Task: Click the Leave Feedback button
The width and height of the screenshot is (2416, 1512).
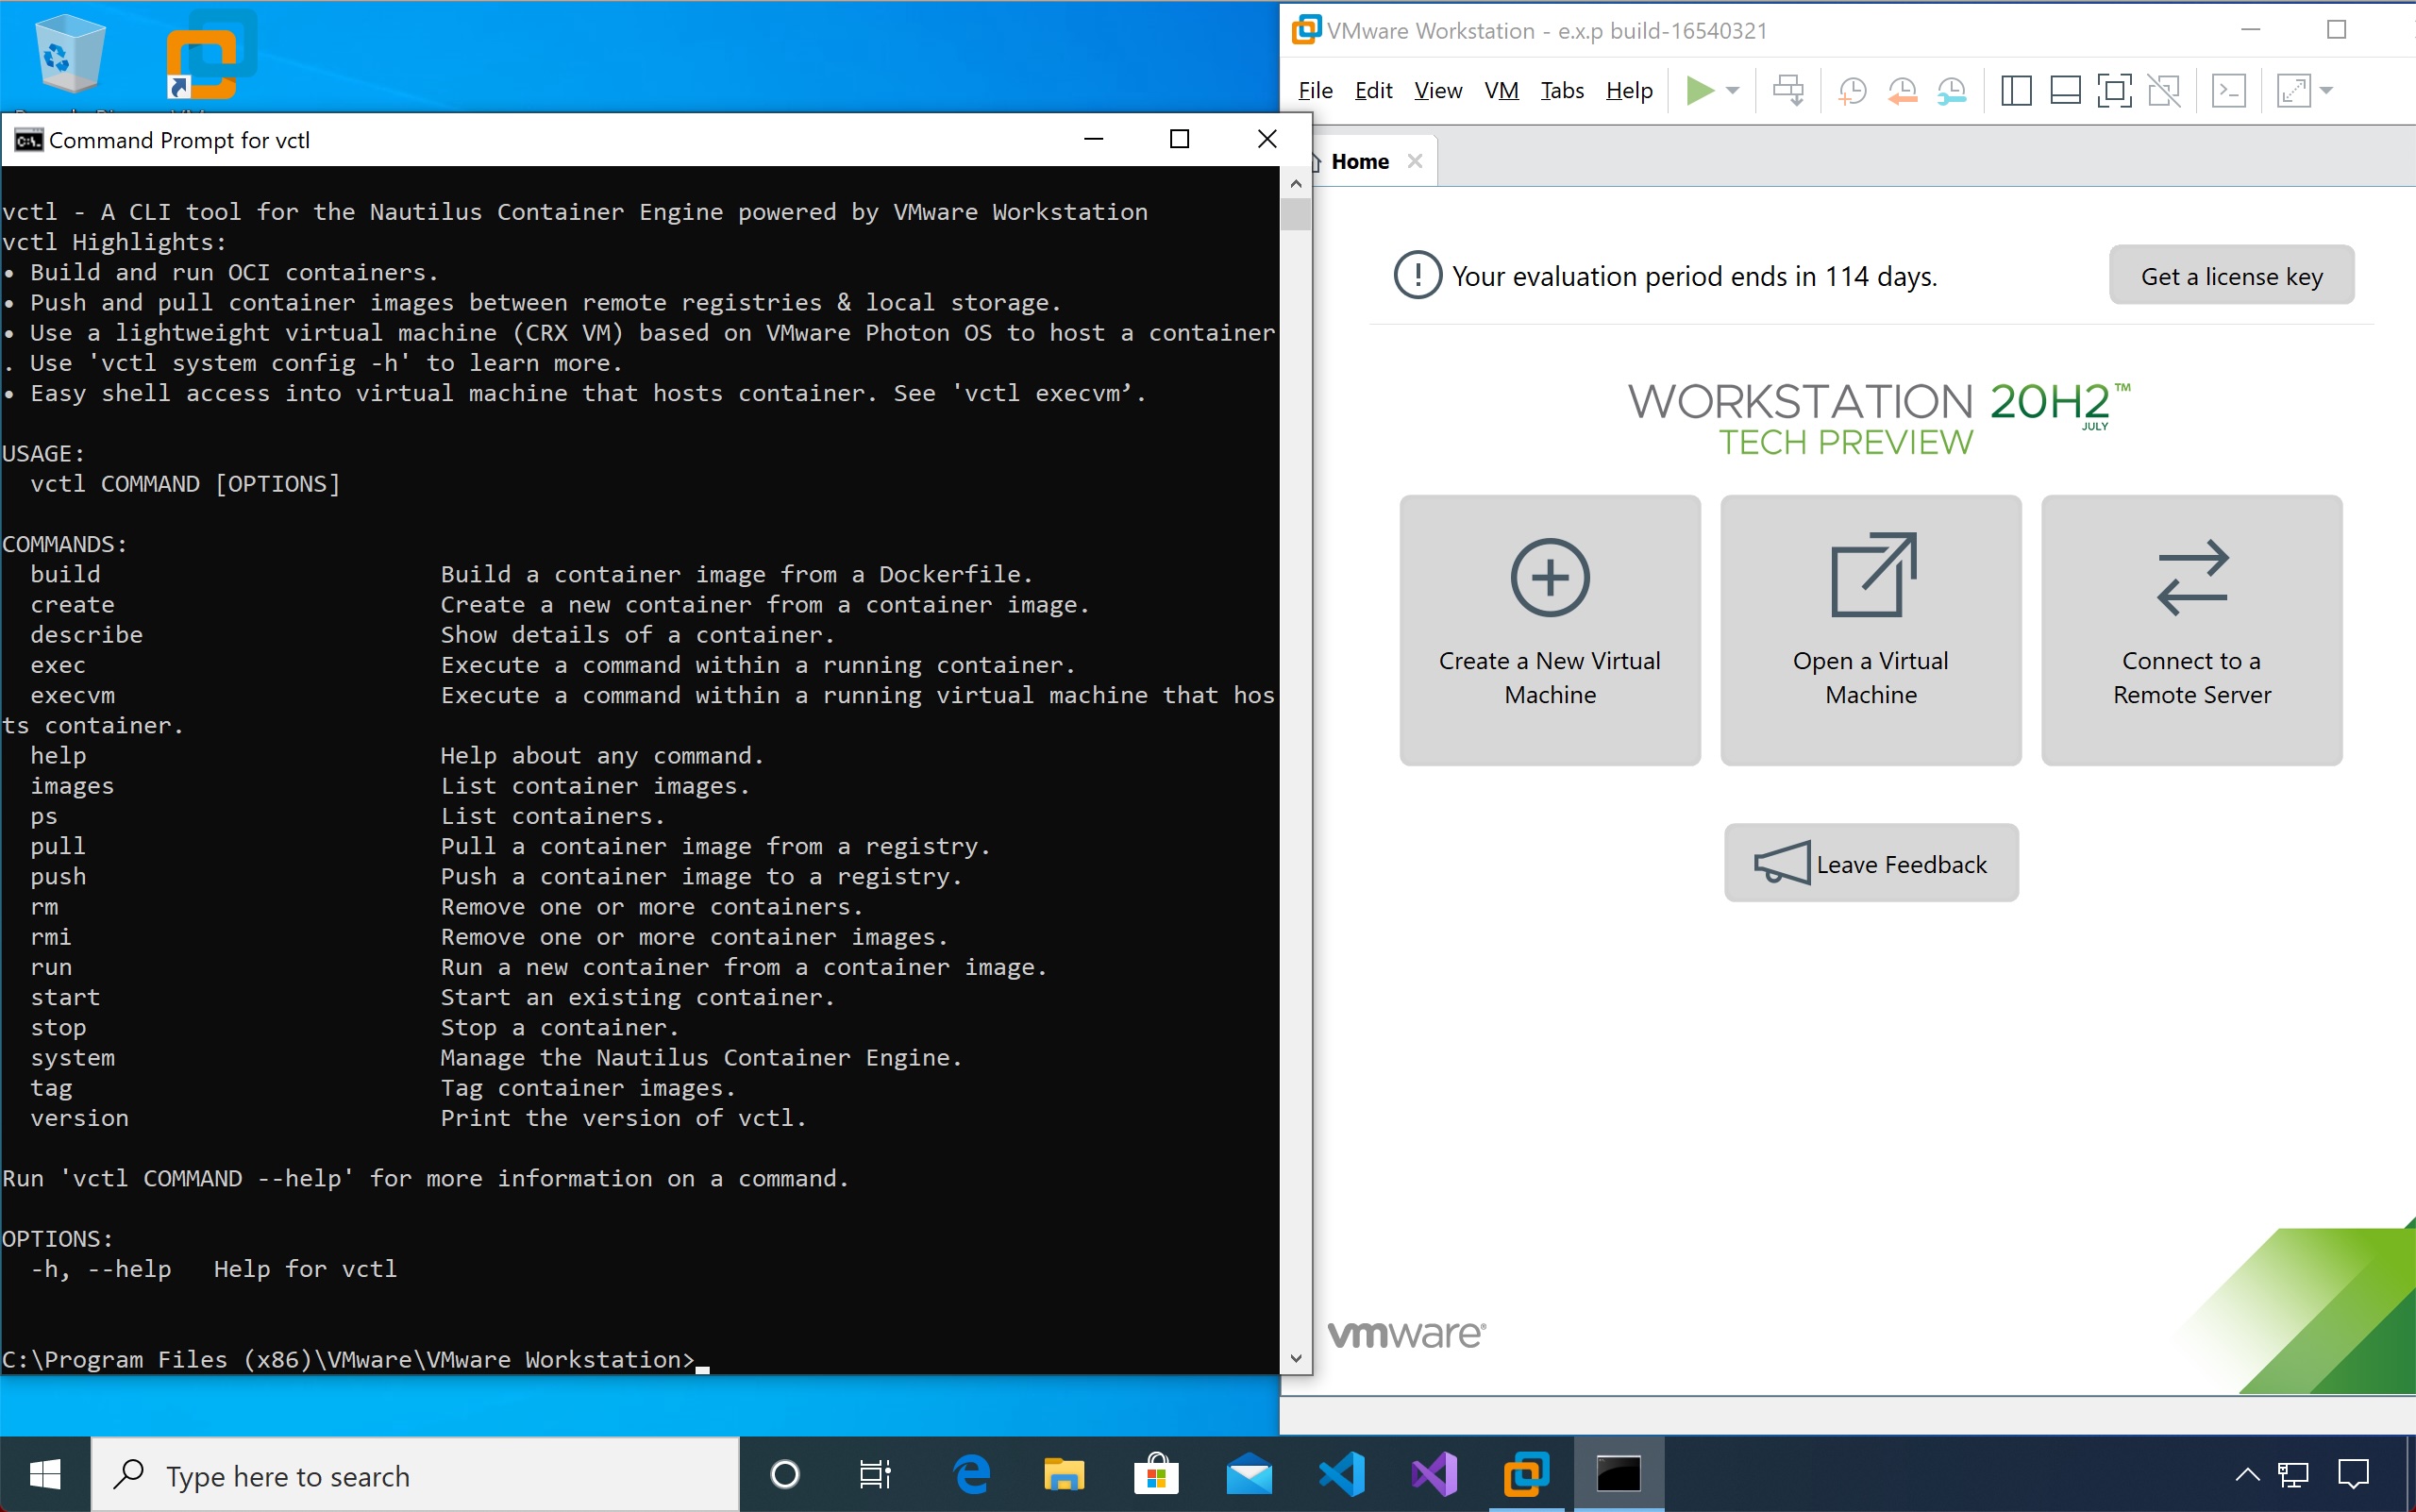Action: coord(1871,863)
